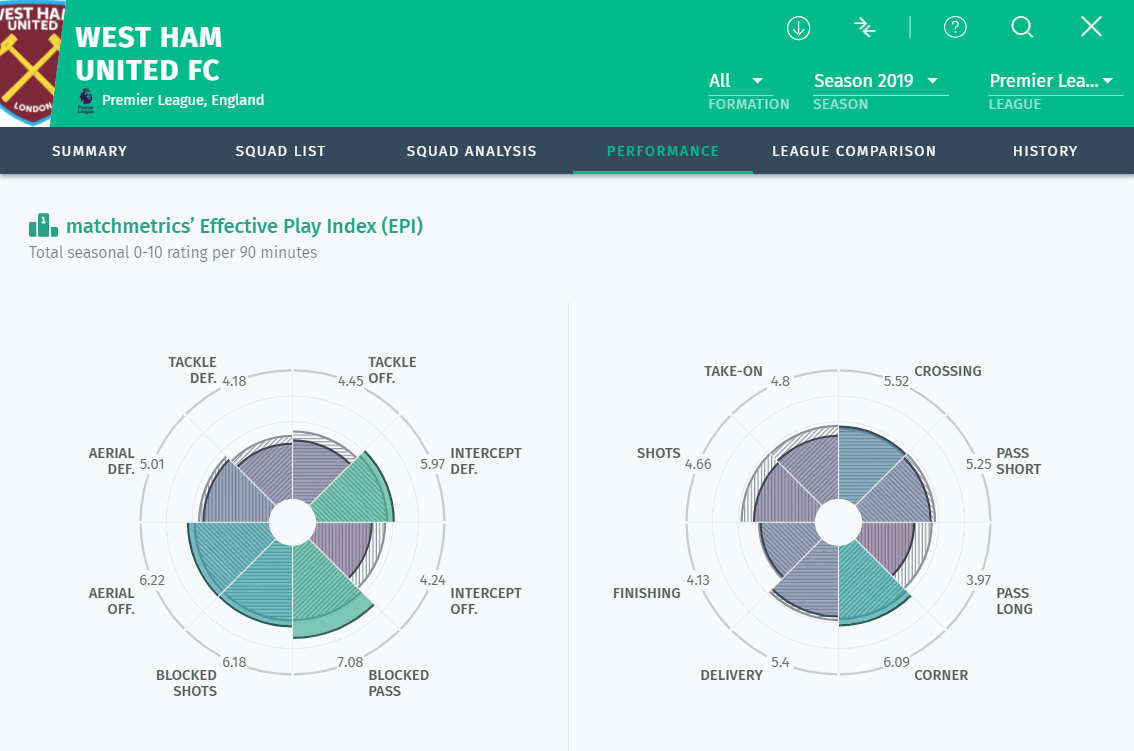Screen dimensions: 1134x751
Task: Click the West Ham United club crest
Action: [x=30, y=63]
